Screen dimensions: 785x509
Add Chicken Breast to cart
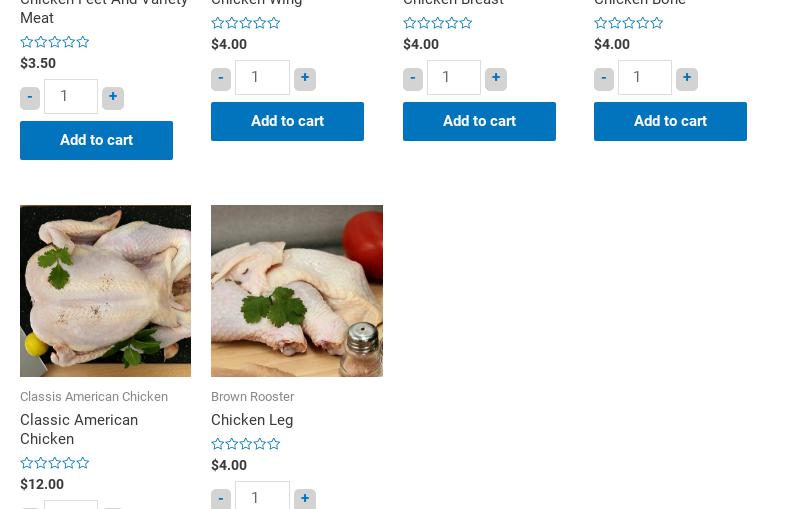tap(479, 121)
